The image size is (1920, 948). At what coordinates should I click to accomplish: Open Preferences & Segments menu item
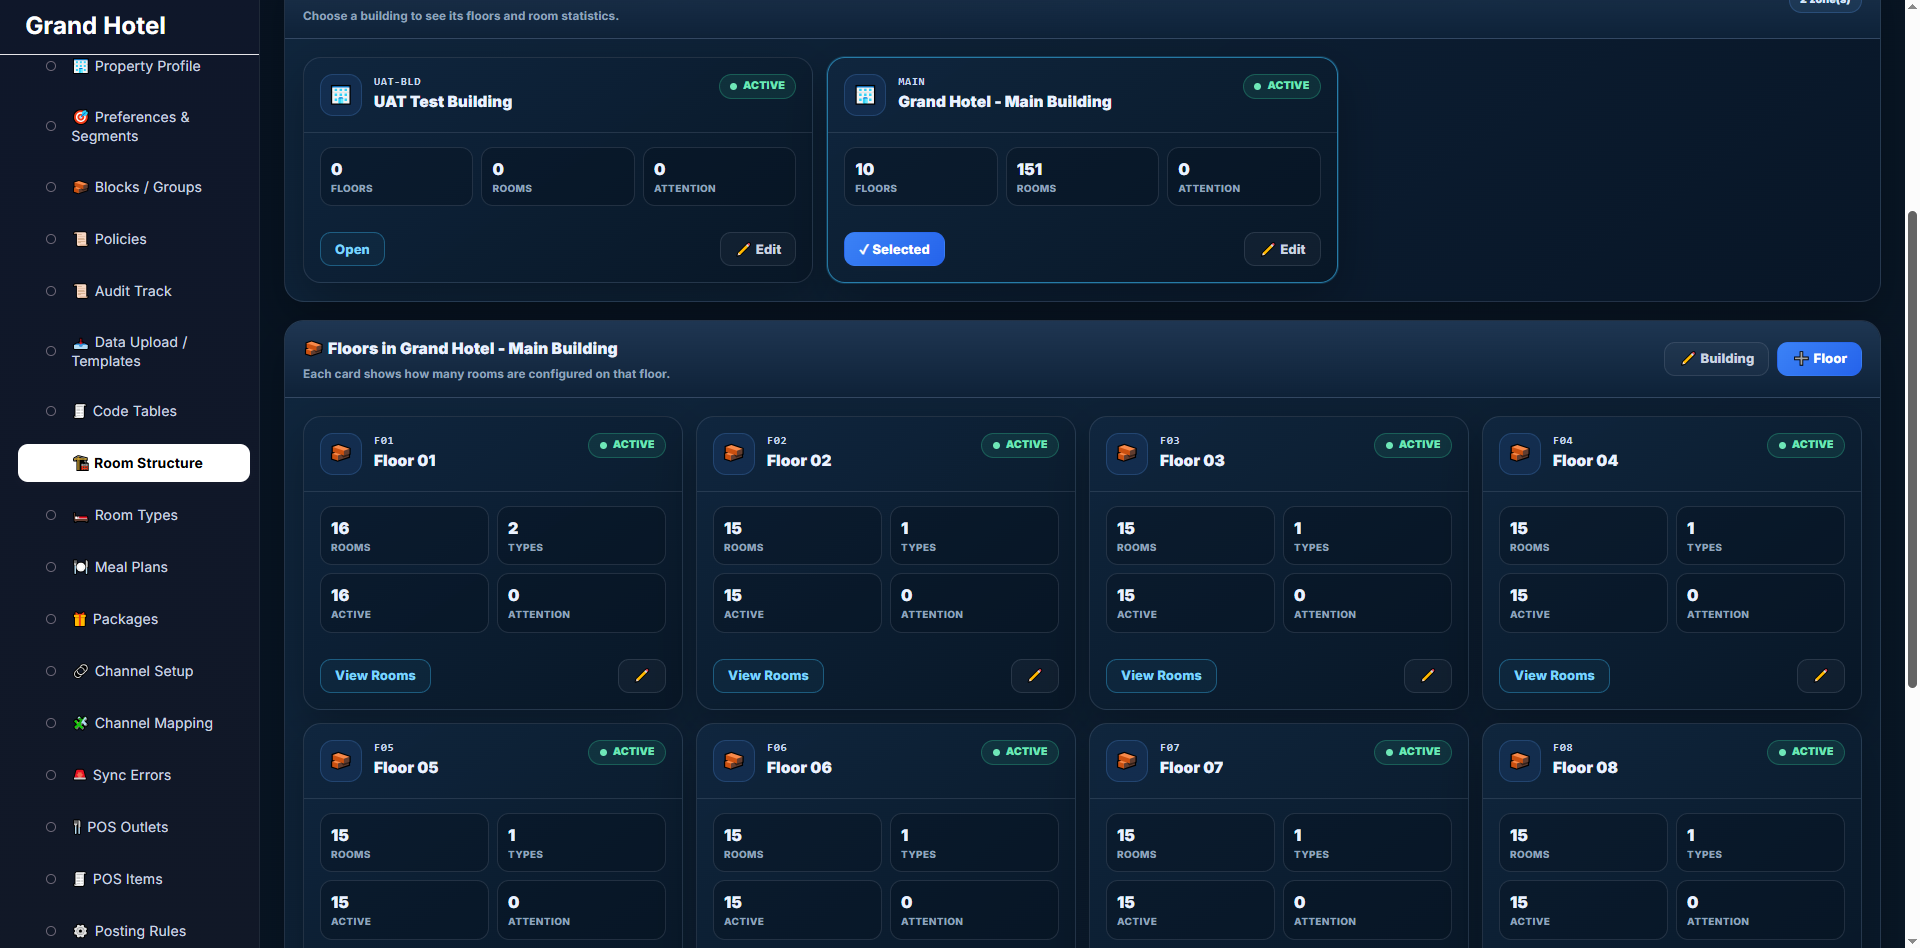(134, 126)
